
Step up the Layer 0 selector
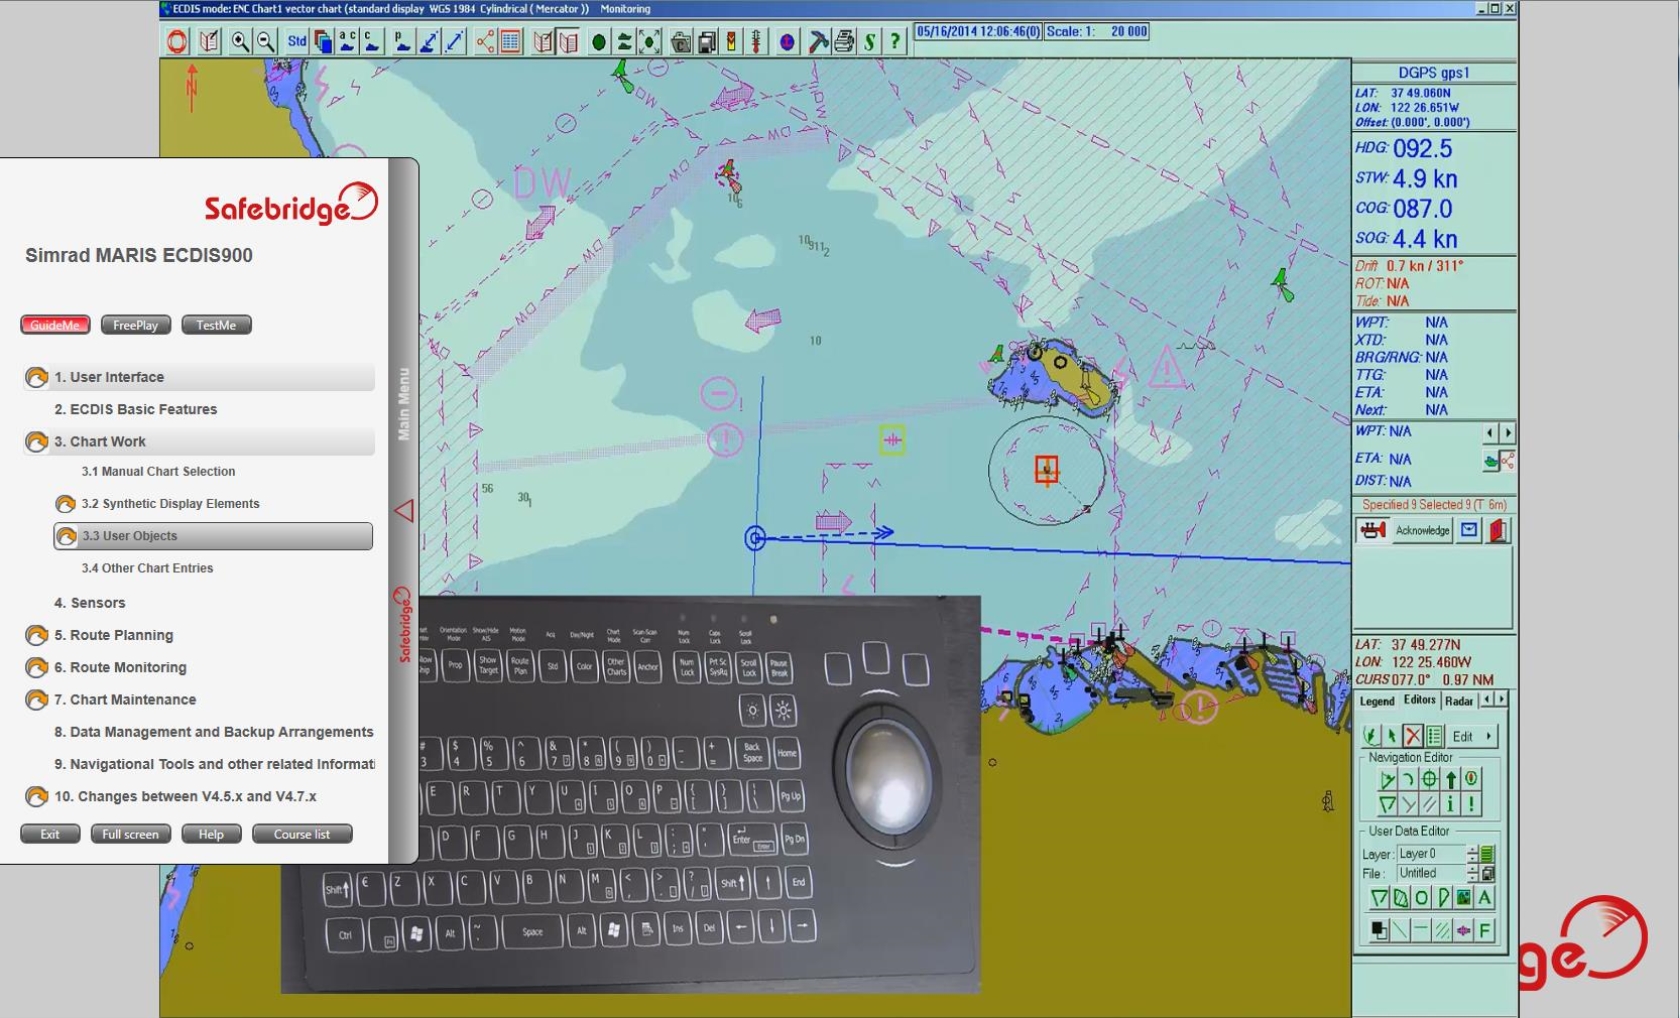(1472, 848)
